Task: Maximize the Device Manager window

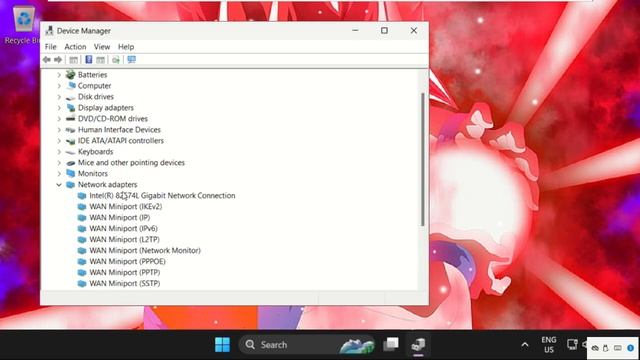Action: coord(384,31)
